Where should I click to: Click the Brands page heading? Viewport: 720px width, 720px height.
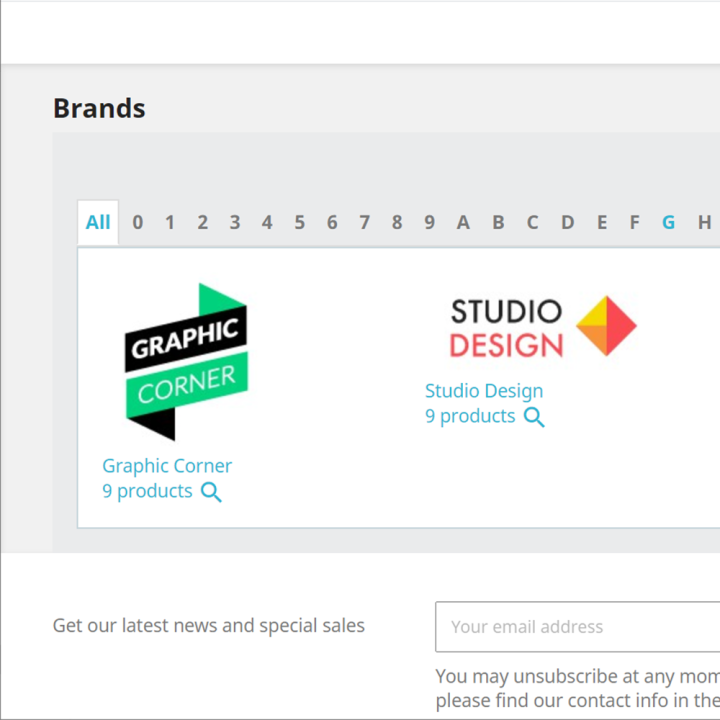99,108
